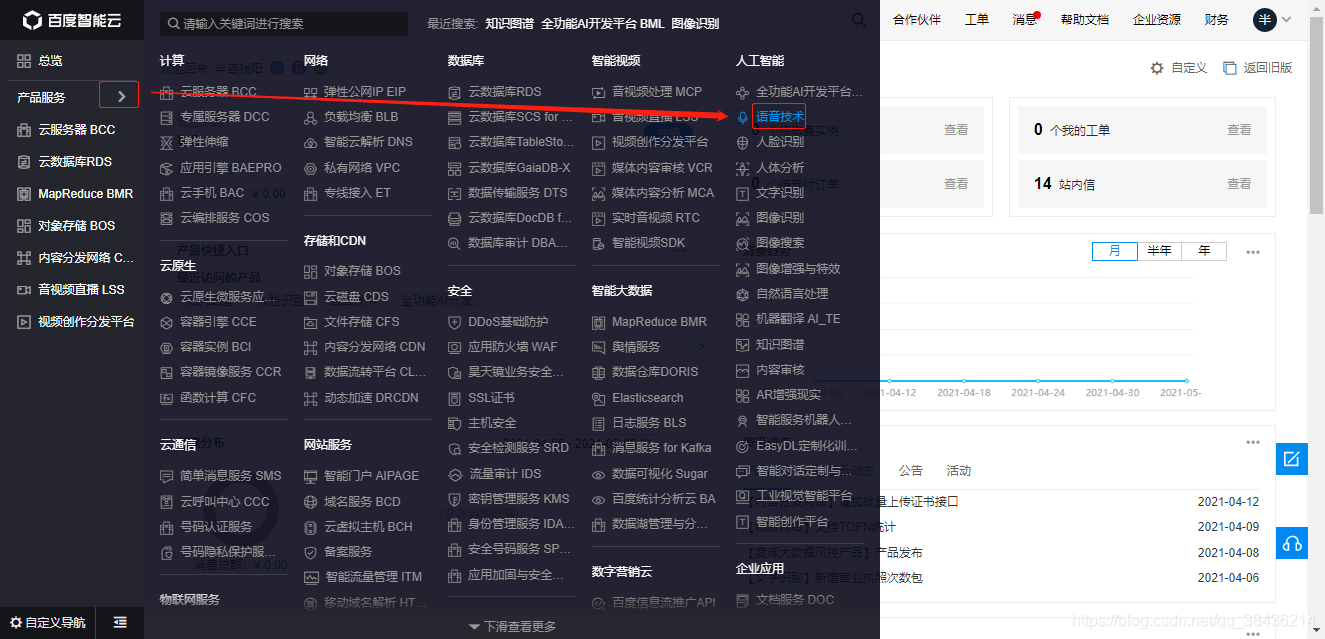Open the chart card three-dot menu
Screen dimensions: 1325x639
tap(1253, 252)
